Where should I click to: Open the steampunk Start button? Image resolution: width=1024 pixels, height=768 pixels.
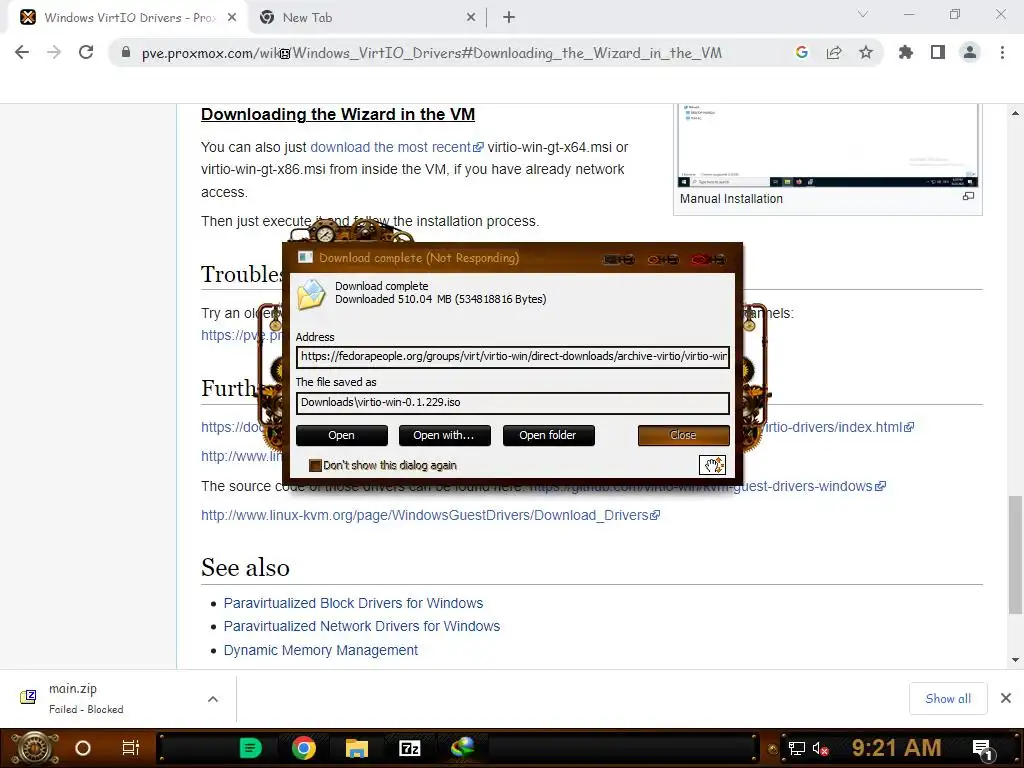coord(34,748)
